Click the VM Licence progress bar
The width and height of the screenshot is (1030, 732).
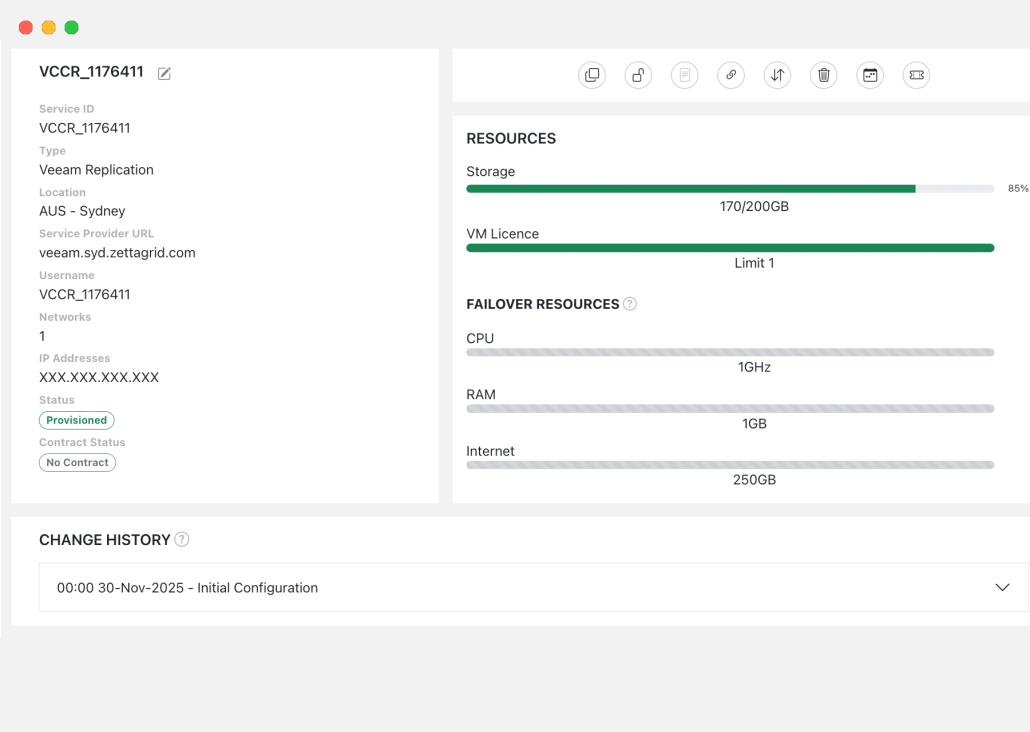pyautogui.click(x=730, y=248)
